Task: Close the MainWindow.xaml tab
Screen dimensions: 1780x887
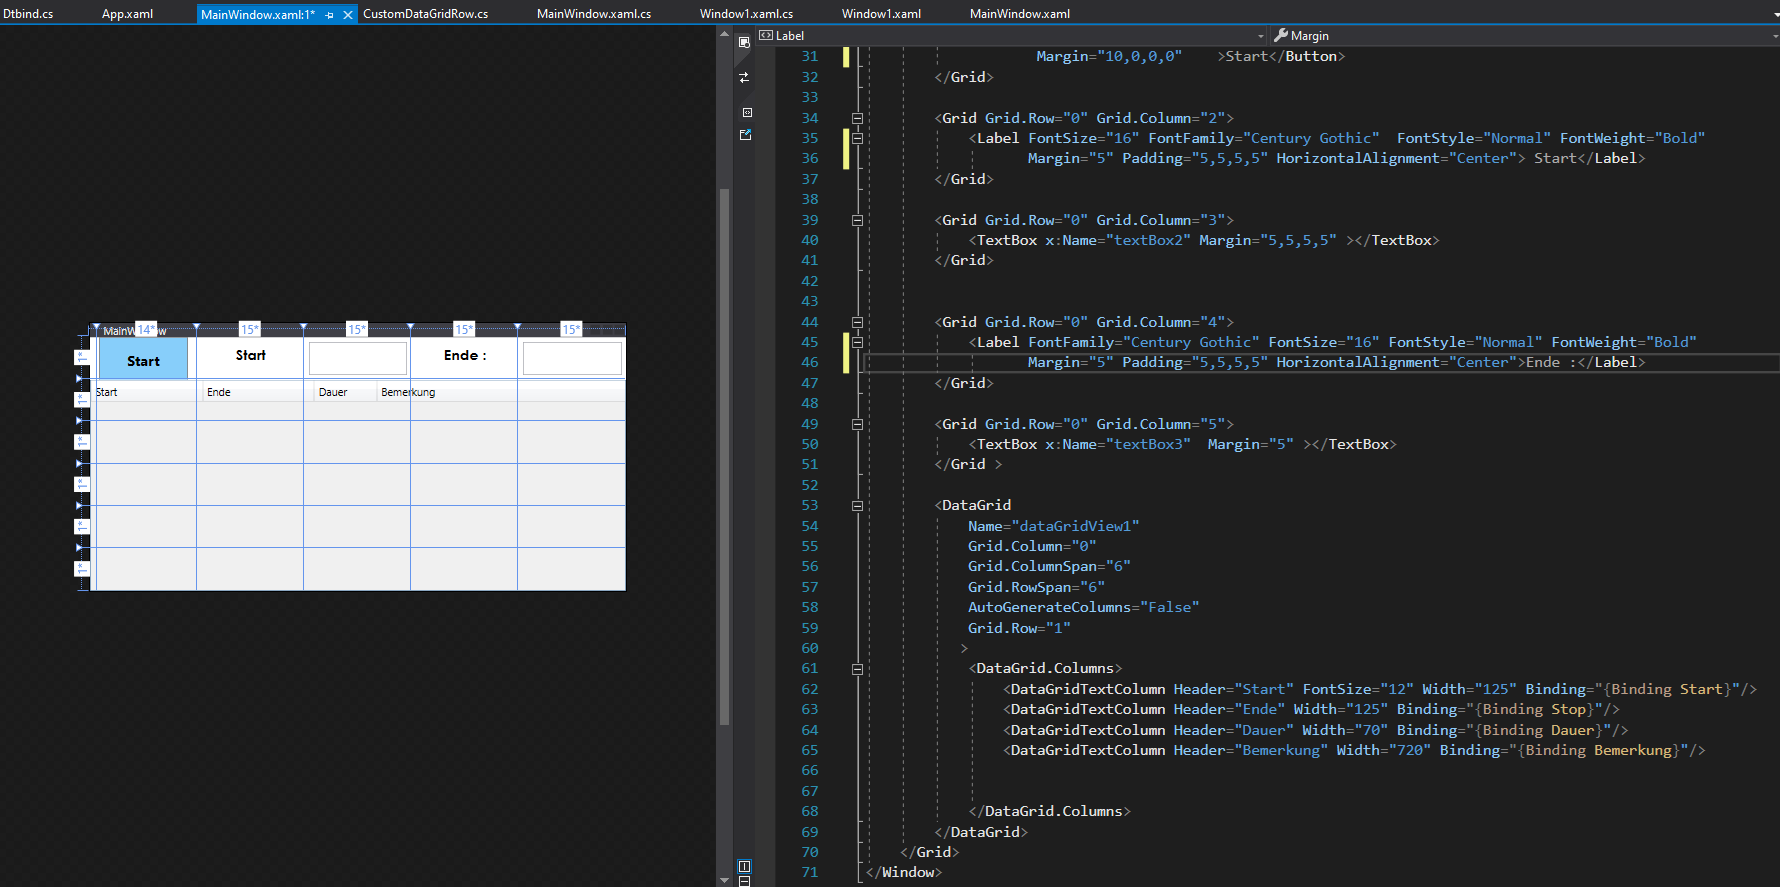Action: click(x=348, y=15)
